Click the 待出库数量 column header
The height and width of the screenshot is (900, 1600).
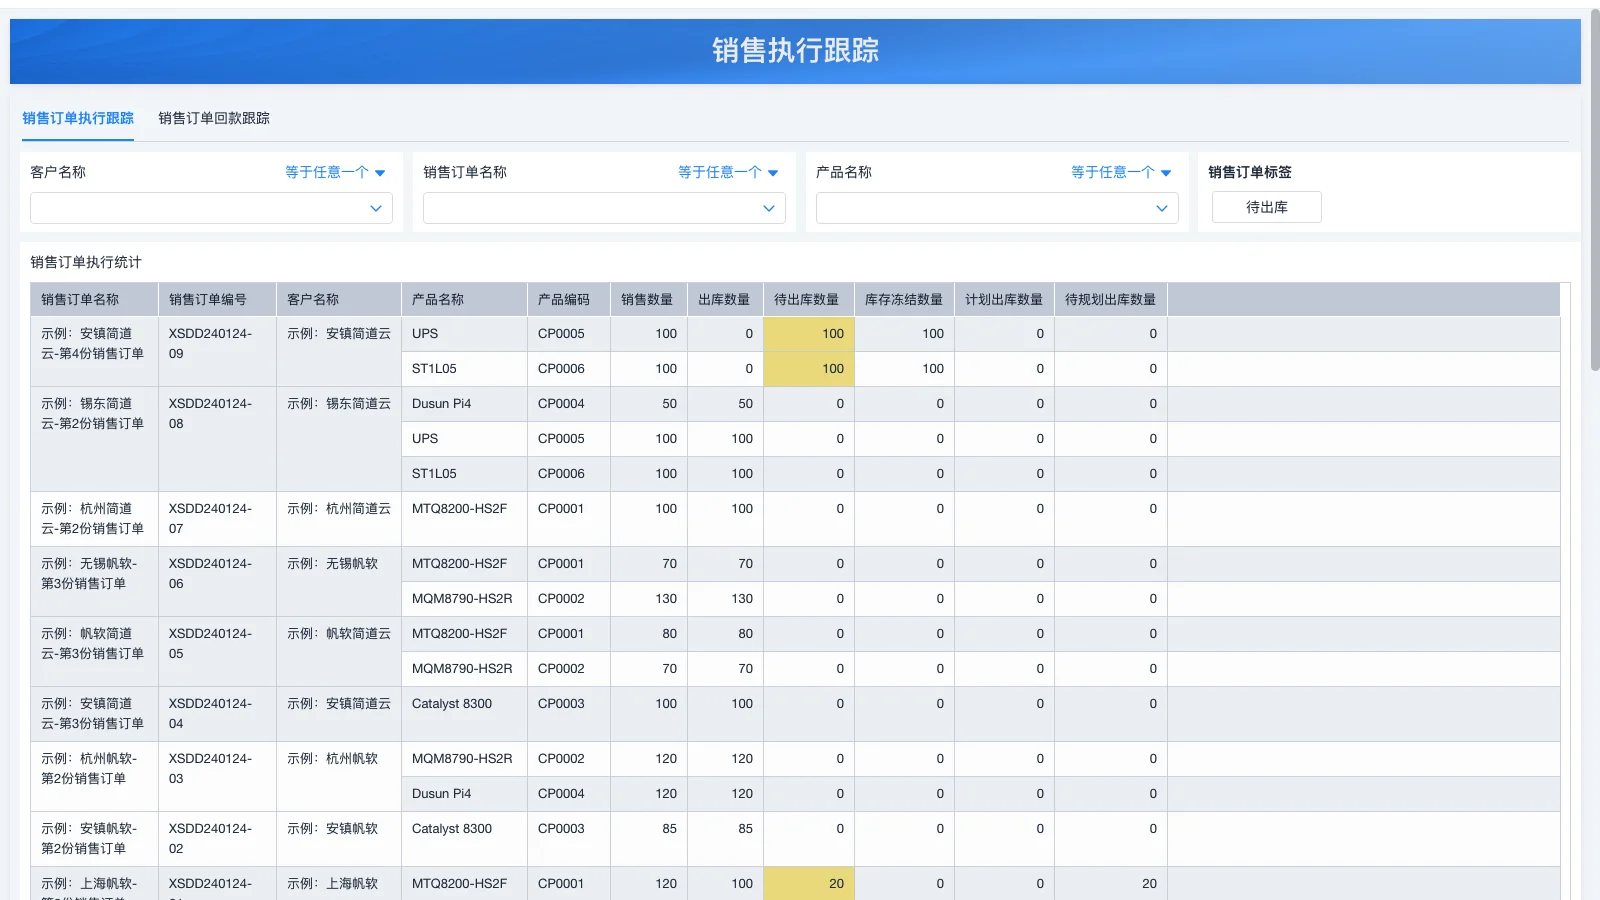point(808,298)
